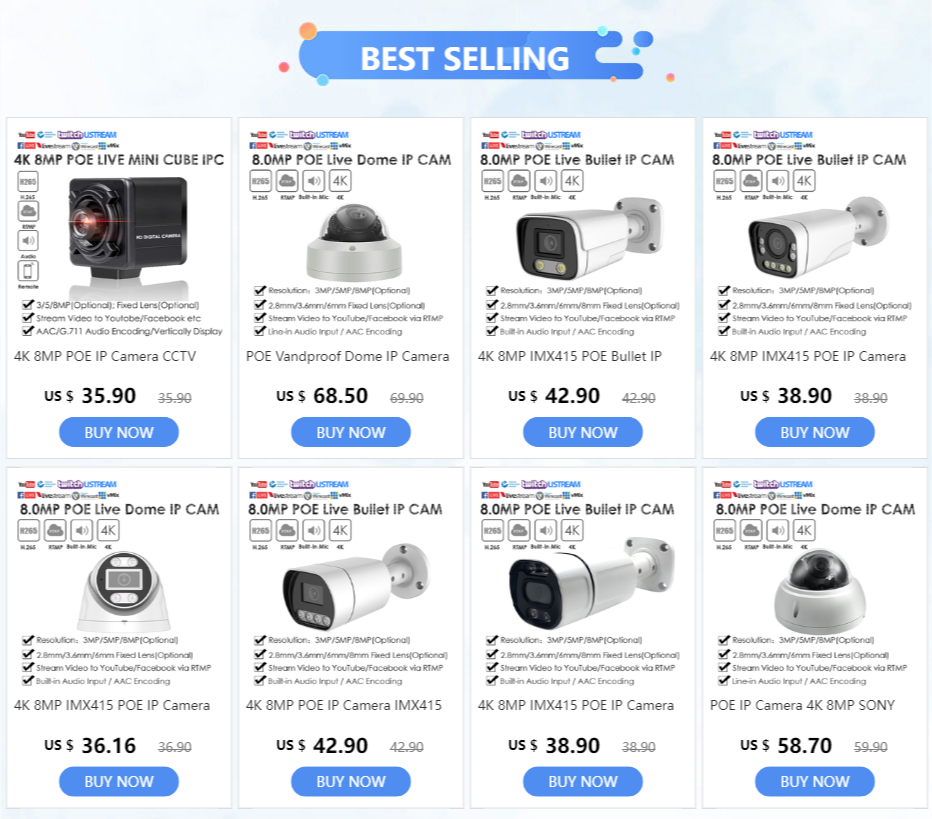Image resolution: width=932 pixels, height=819 pixels.
Task: Click Buy Now under US $36.16 price
Action: point(119,781)
